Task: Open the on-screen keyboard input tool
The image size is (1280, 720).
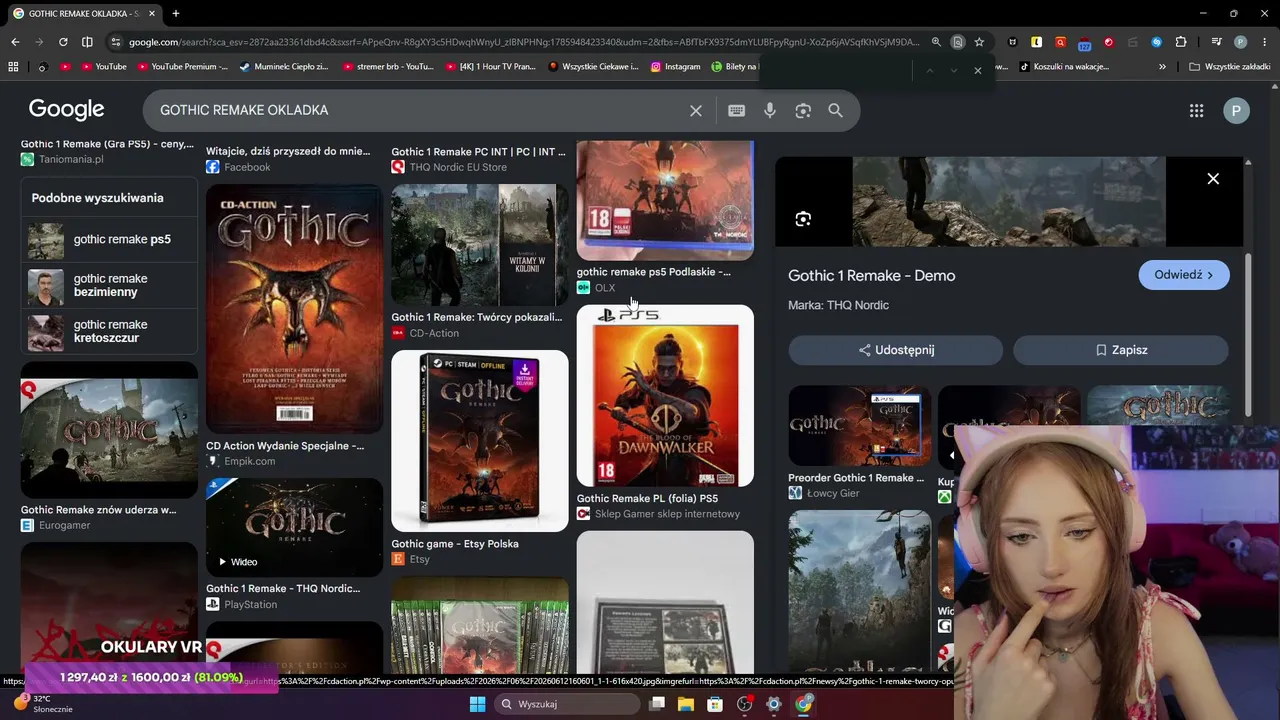Action: coord(737,110)
